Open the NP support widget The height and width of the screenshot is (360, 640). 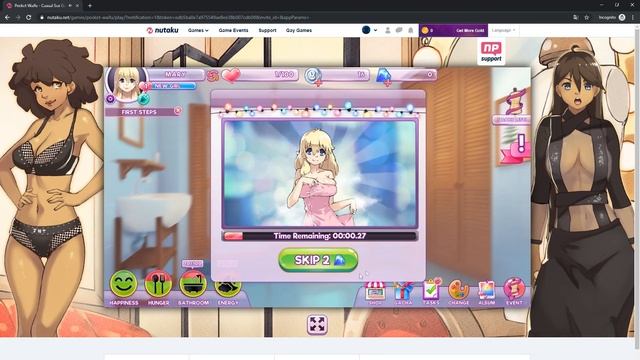pos(491,53)
